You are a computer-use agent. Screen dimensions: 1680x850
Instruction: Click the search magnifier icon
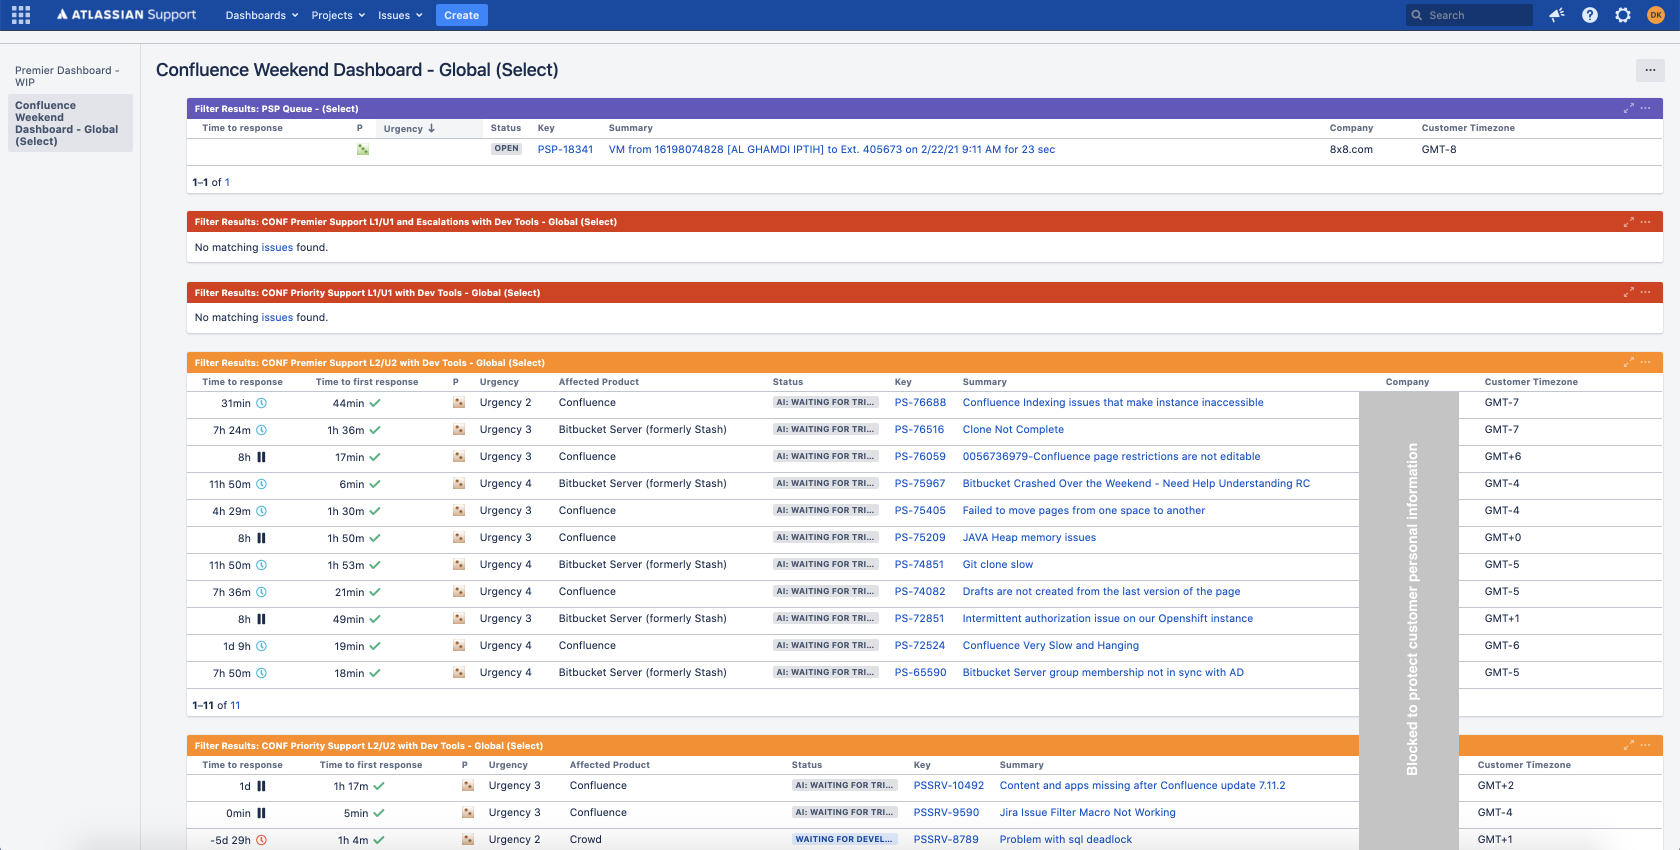[x=1417, y=15]
